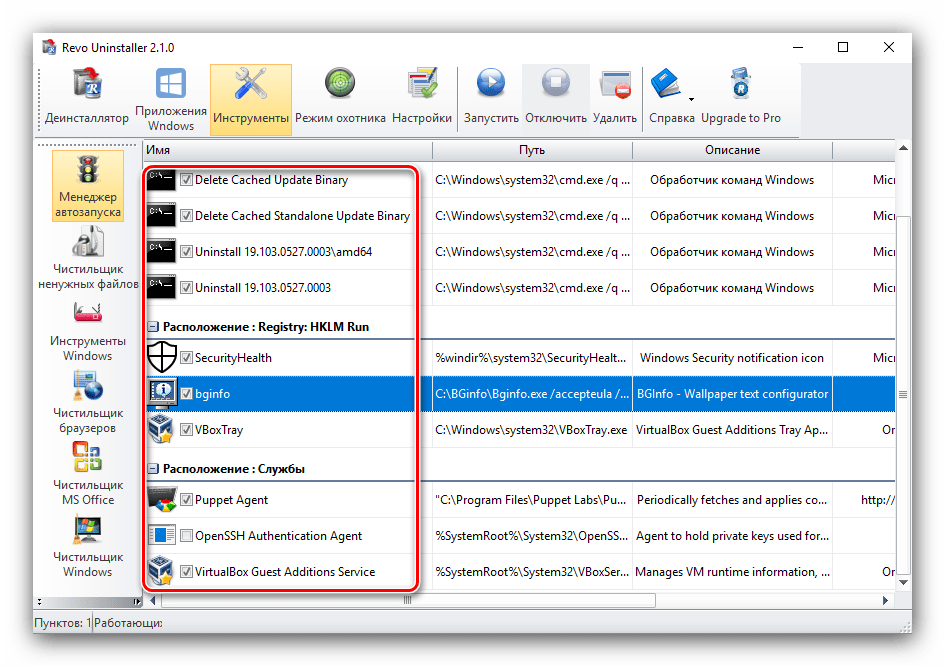The image size is (945, 667).
Task: Open Настройки settings icon
Action: pos(422,99)
